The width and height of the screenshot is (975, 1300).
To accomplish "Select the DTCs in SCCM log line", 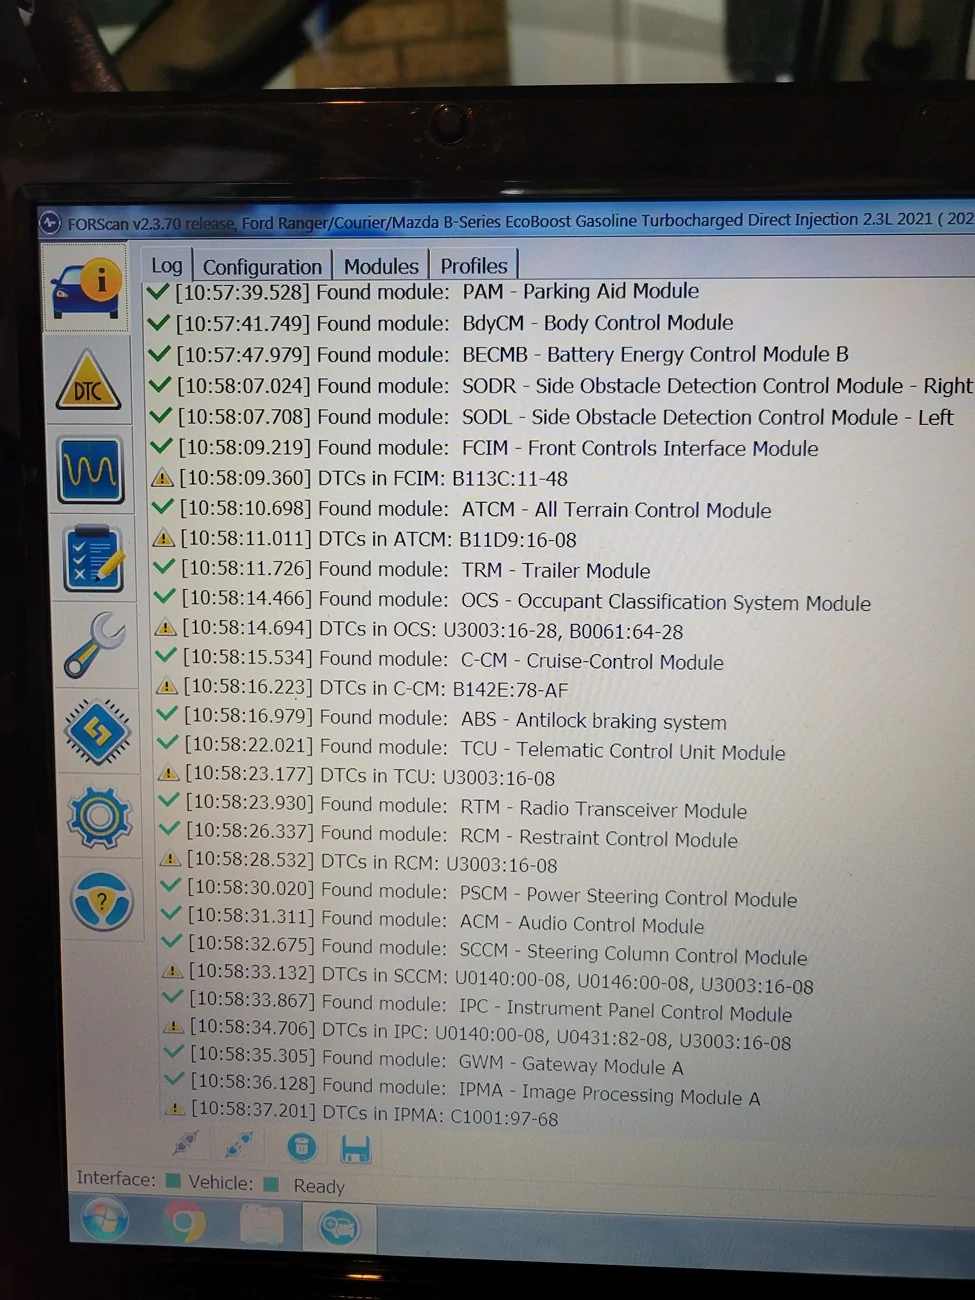I will point(489,978).
